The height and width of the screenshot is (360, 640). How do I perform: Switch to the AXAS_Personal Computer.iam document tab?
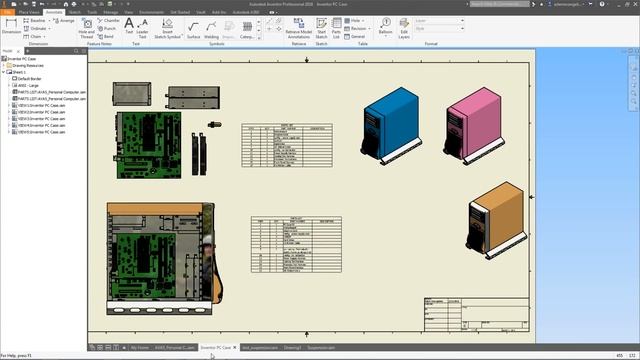coord(174,348)
